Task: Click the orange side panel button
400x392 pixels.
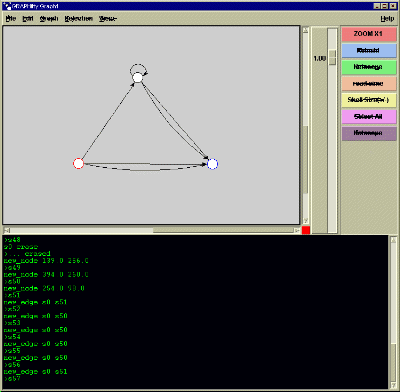Action: click(369, 84)
